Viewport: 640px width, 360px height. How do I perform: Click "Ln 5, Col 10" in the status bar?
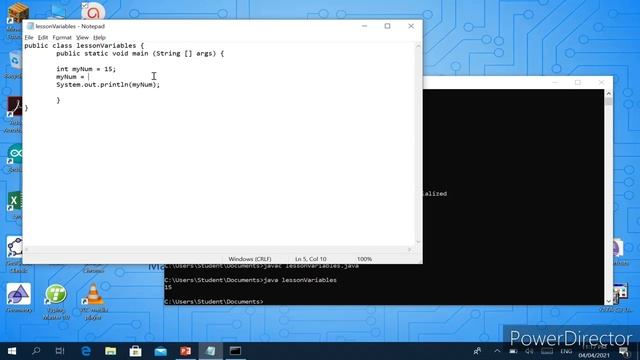pyautogui.click(x=311, y=259)
